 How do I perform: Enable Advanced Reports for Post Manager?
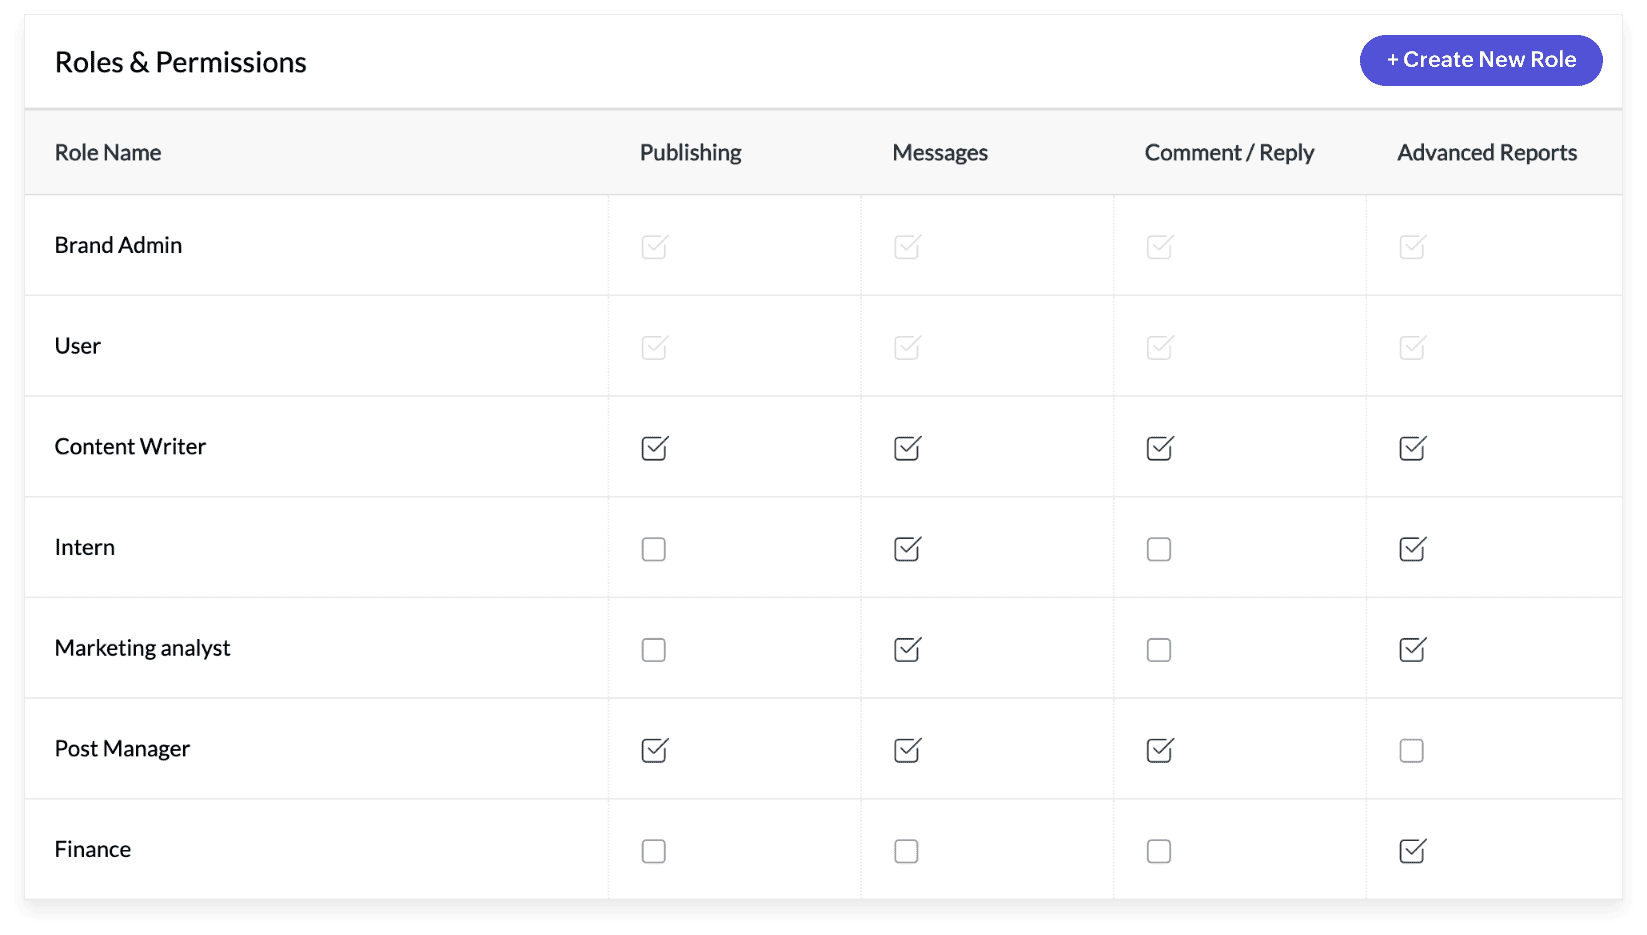coord(1412,751)
